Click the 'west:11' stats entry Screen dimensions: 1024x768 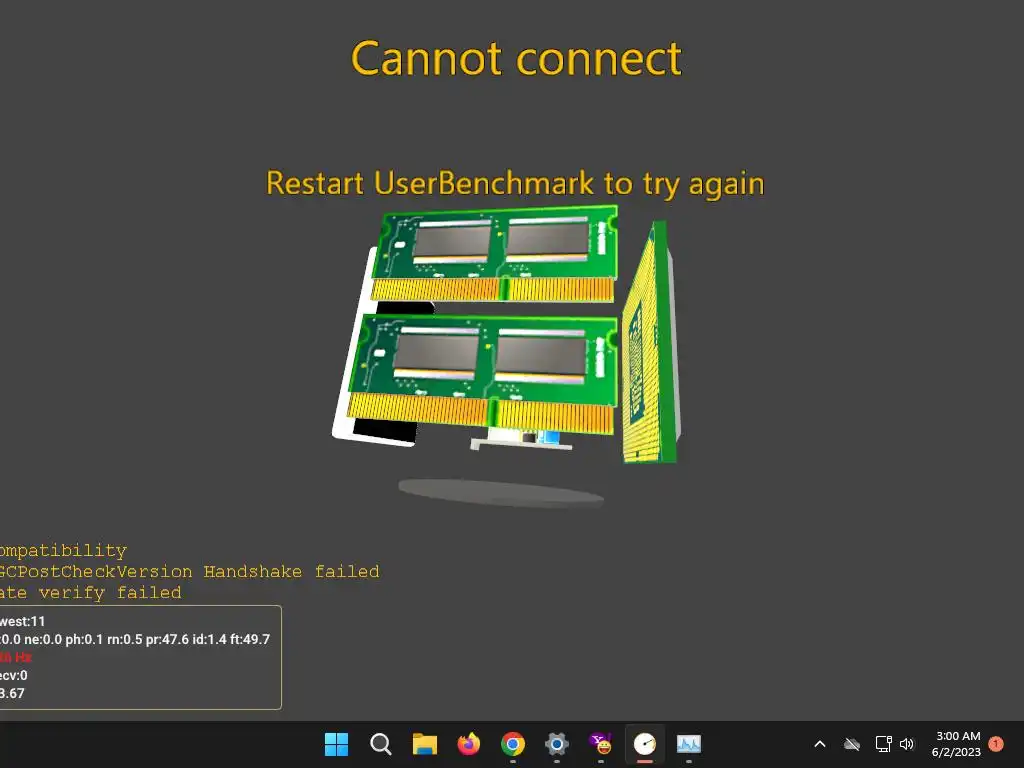(x=22, y=621)
